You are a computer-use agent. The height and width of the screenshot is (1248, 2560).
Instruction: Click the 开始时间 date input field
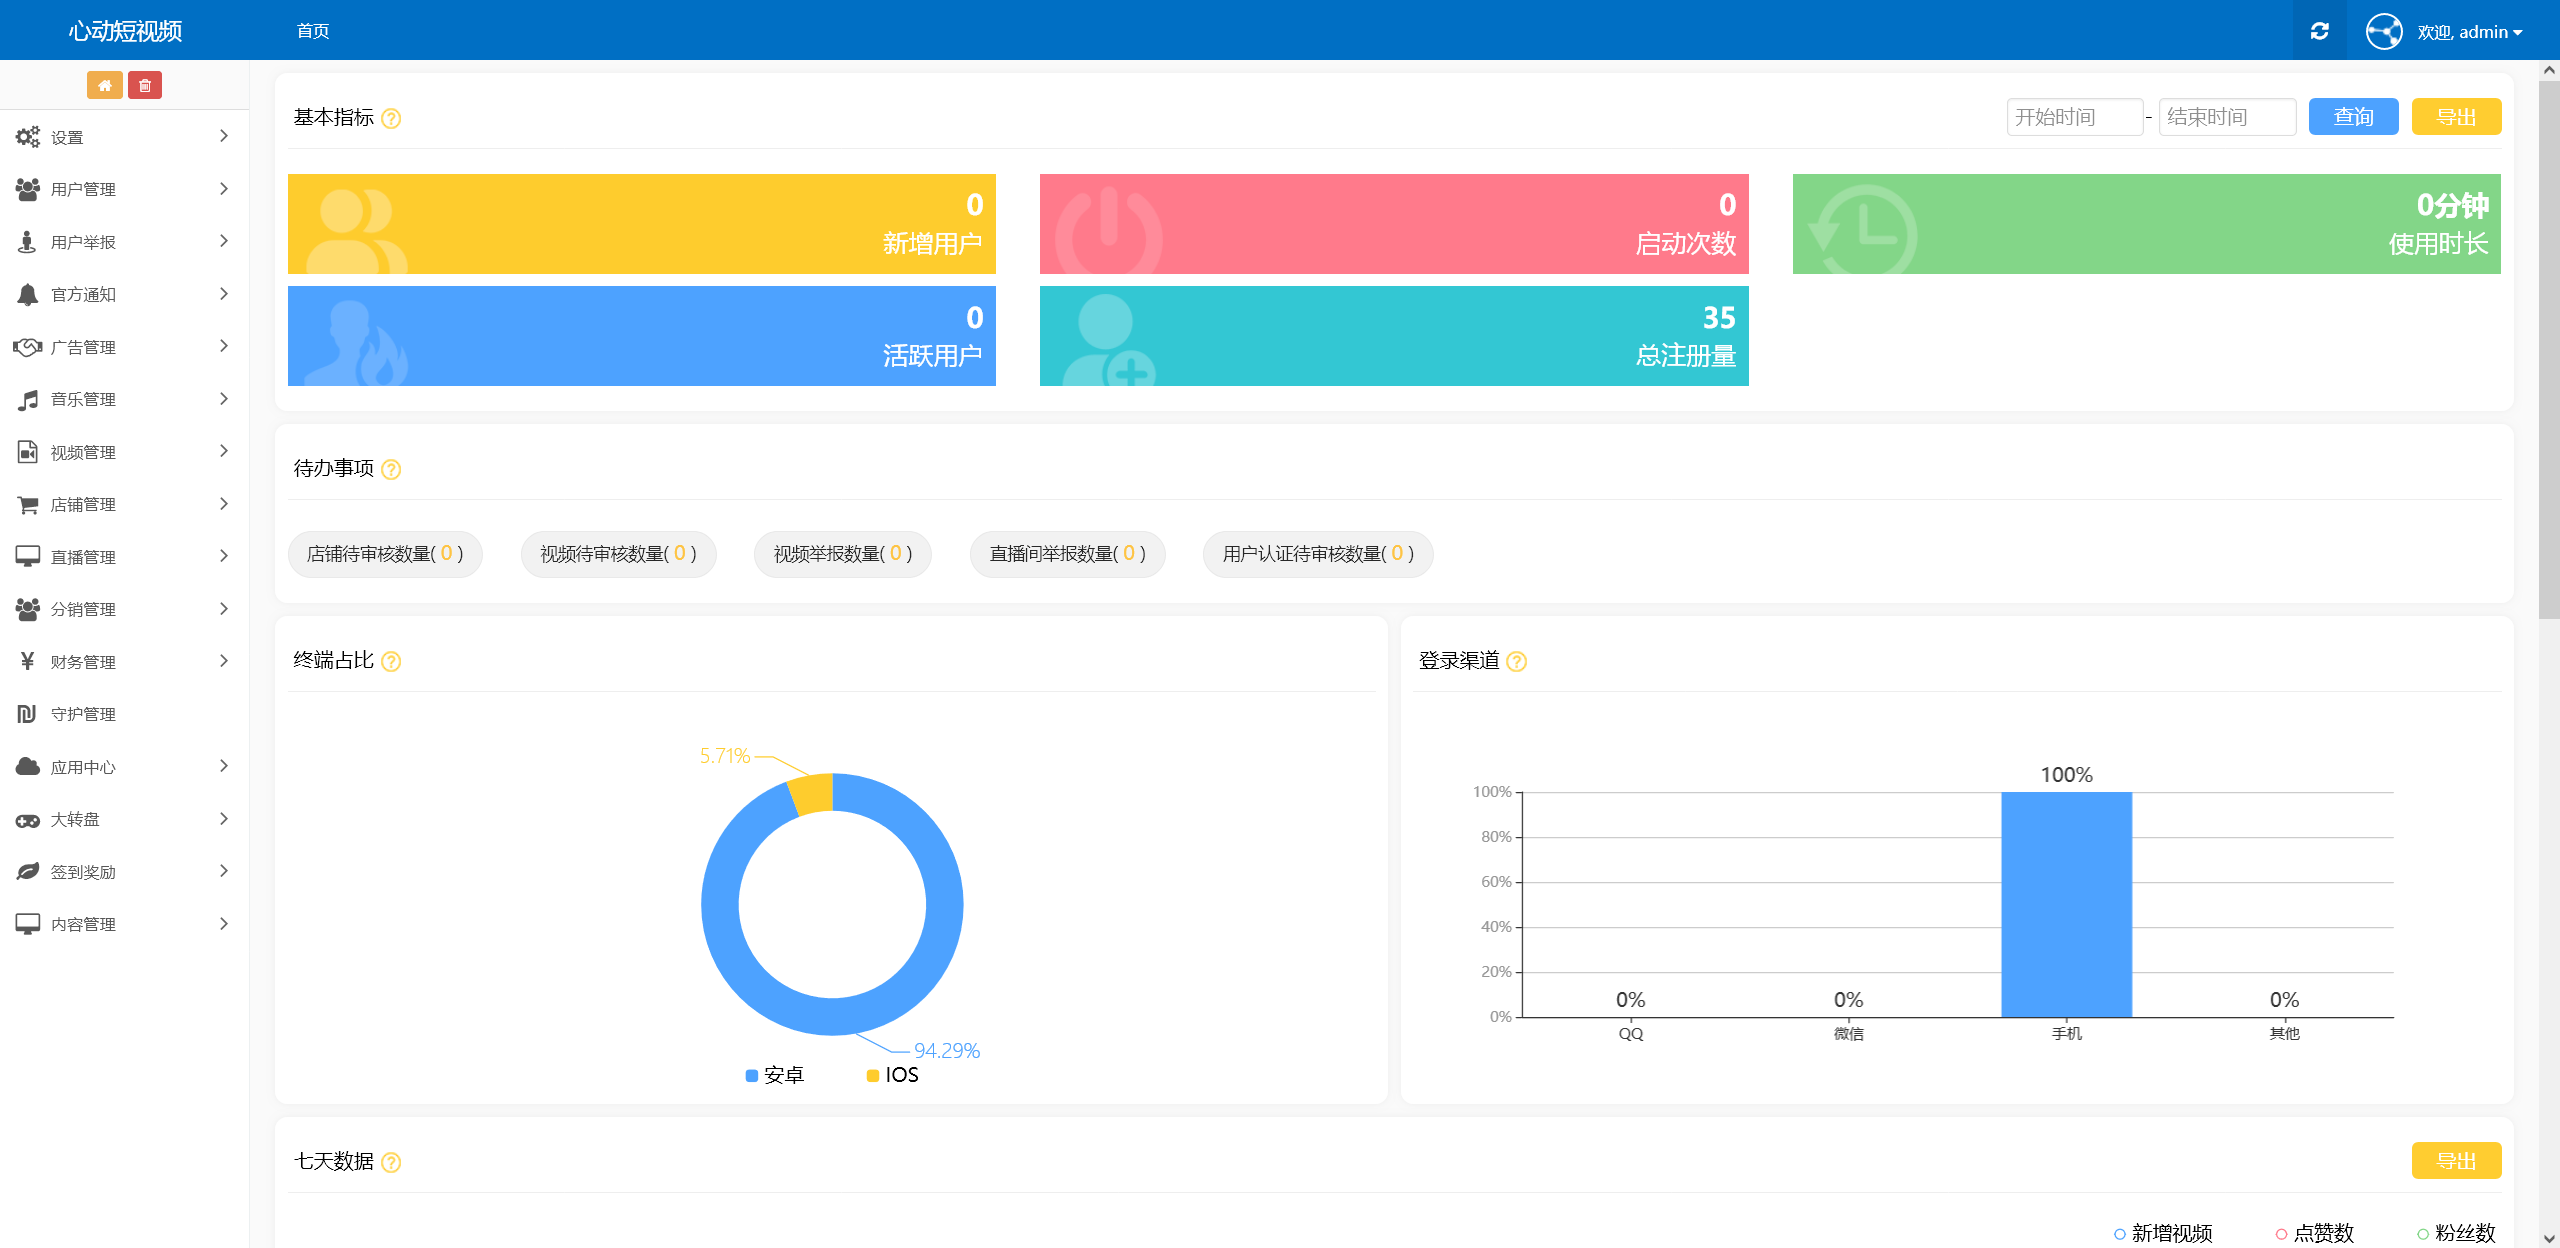click(2074, 116)
